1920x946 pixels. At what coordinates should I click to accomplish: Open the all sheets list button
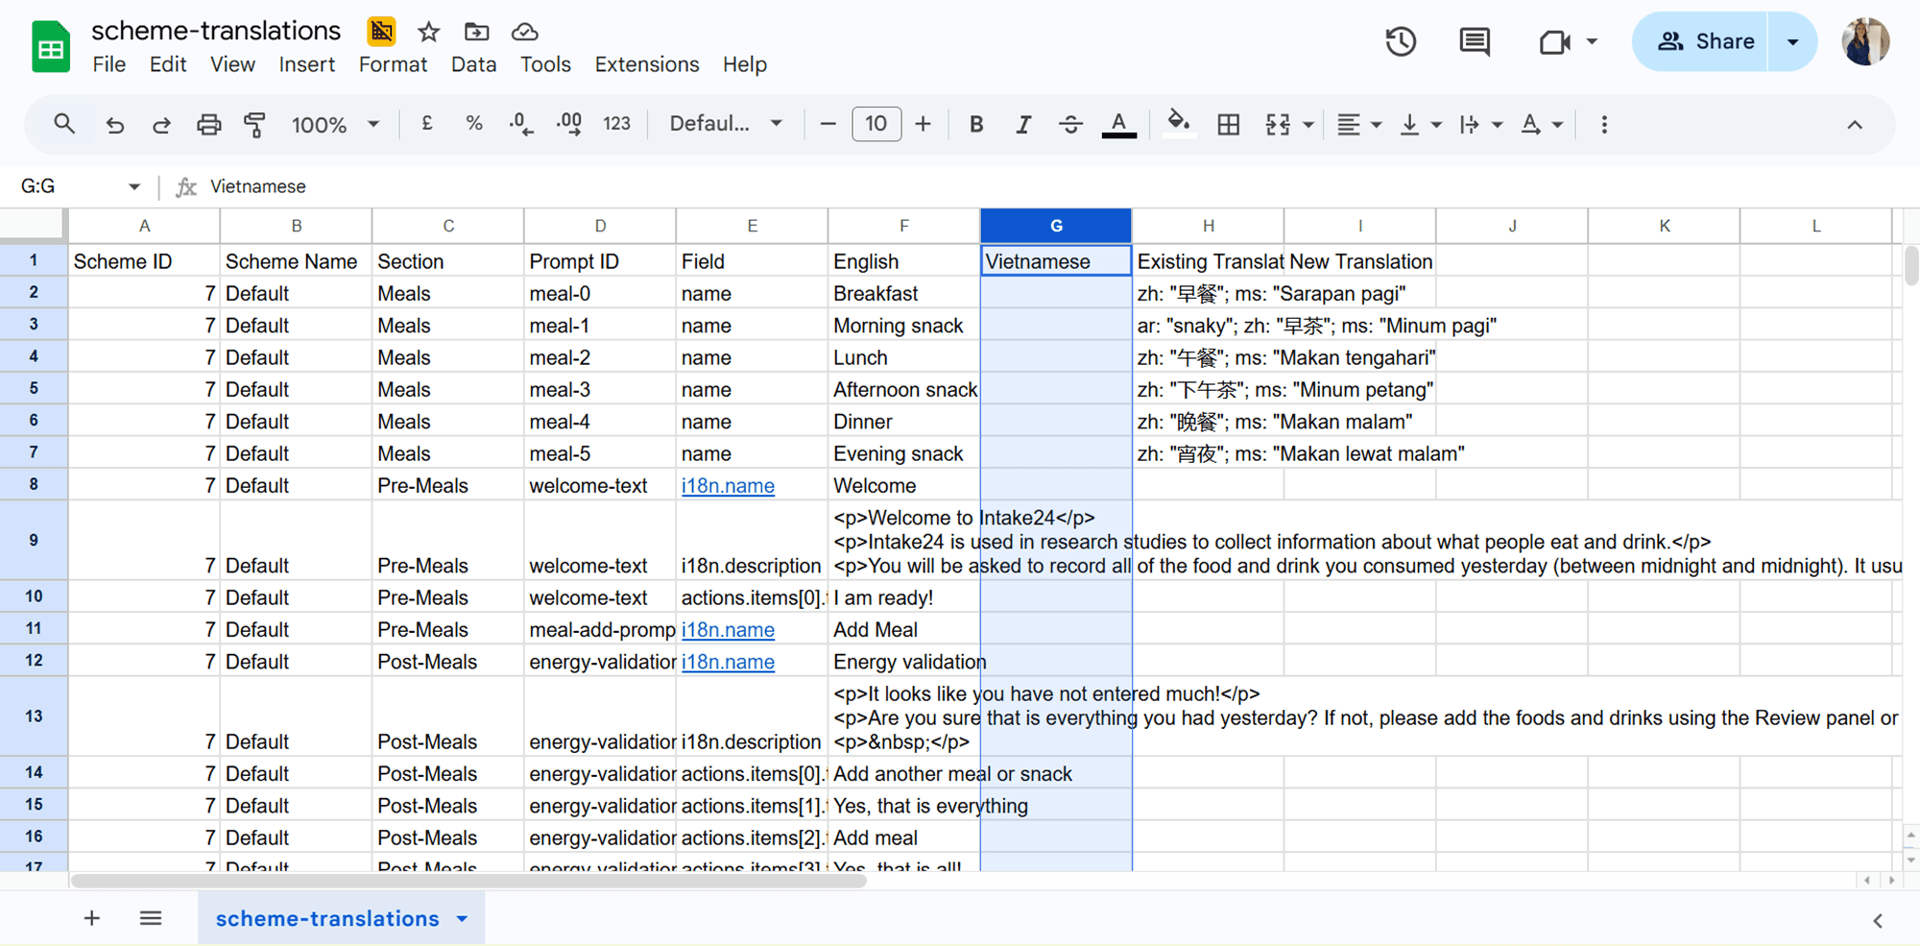[x=151, y=918]
